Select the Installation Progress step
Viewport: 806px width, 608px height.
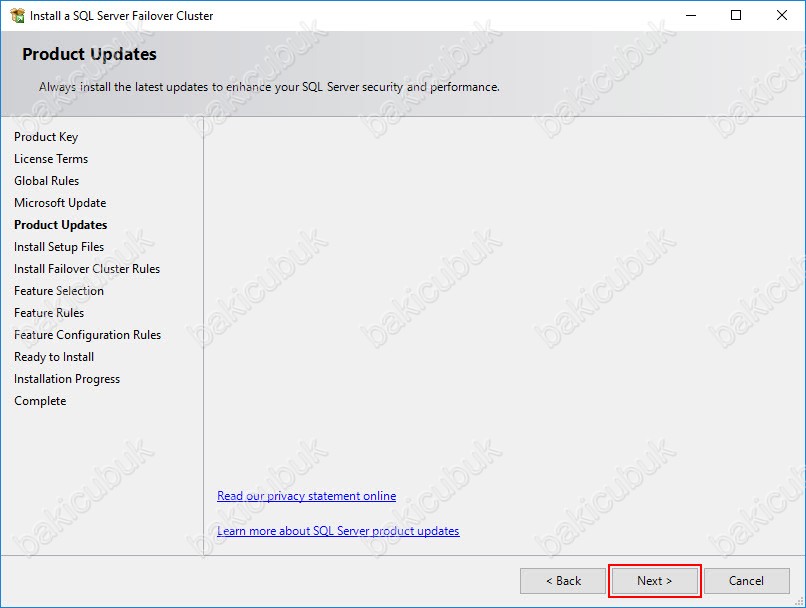point(67,379)
